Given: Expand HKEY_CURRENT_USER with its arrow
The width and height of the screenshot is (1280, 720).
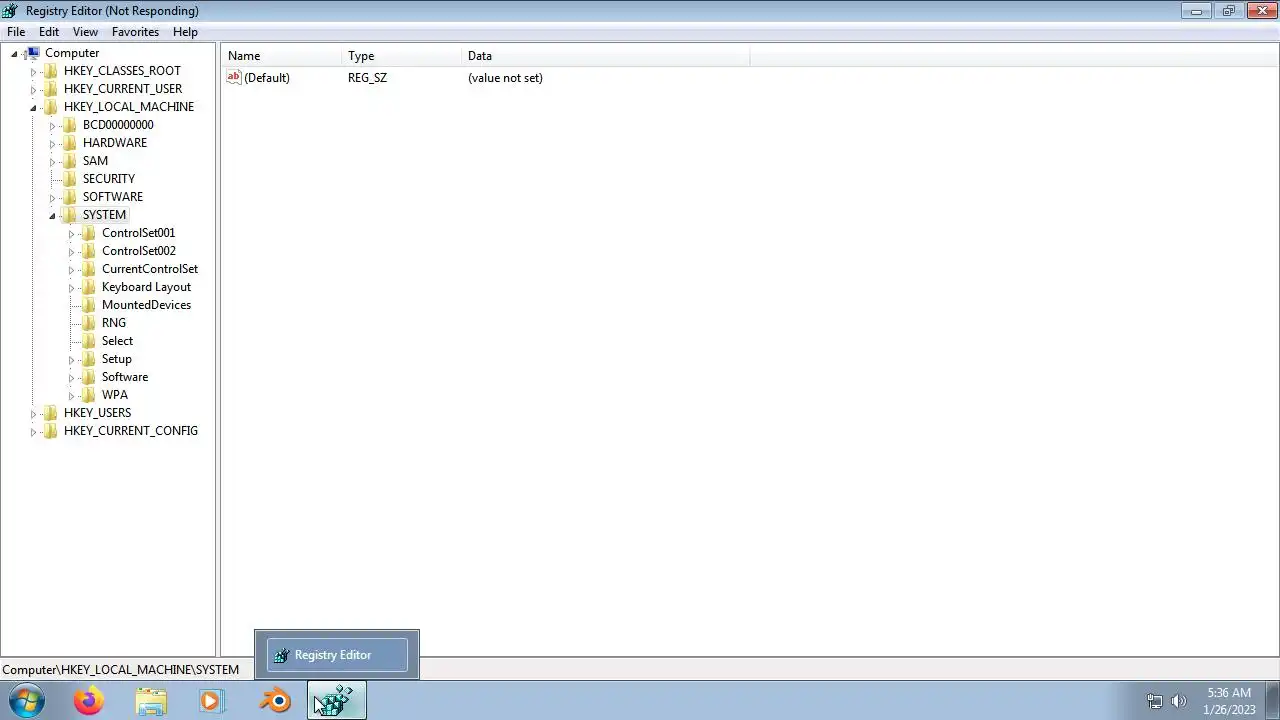Looking at the screenshot, I should pos(33,90).
